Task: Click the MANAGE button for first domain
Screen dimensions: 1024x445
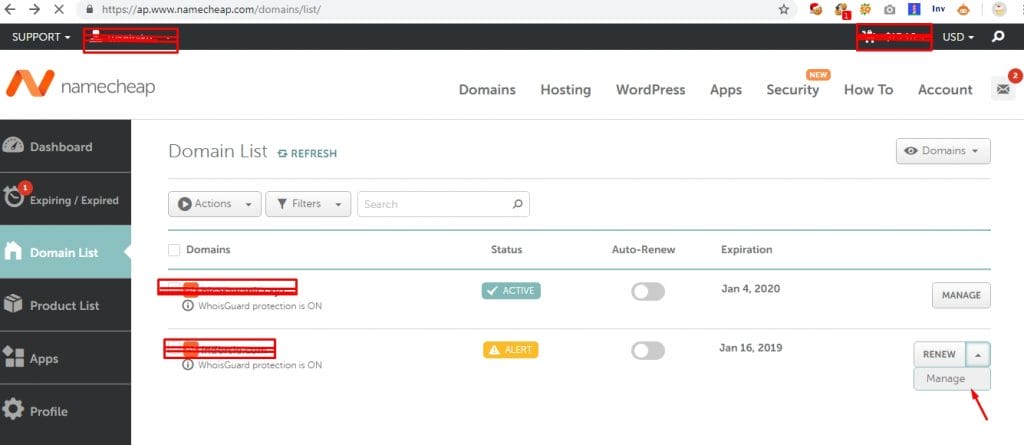Action: pos(961,295)
